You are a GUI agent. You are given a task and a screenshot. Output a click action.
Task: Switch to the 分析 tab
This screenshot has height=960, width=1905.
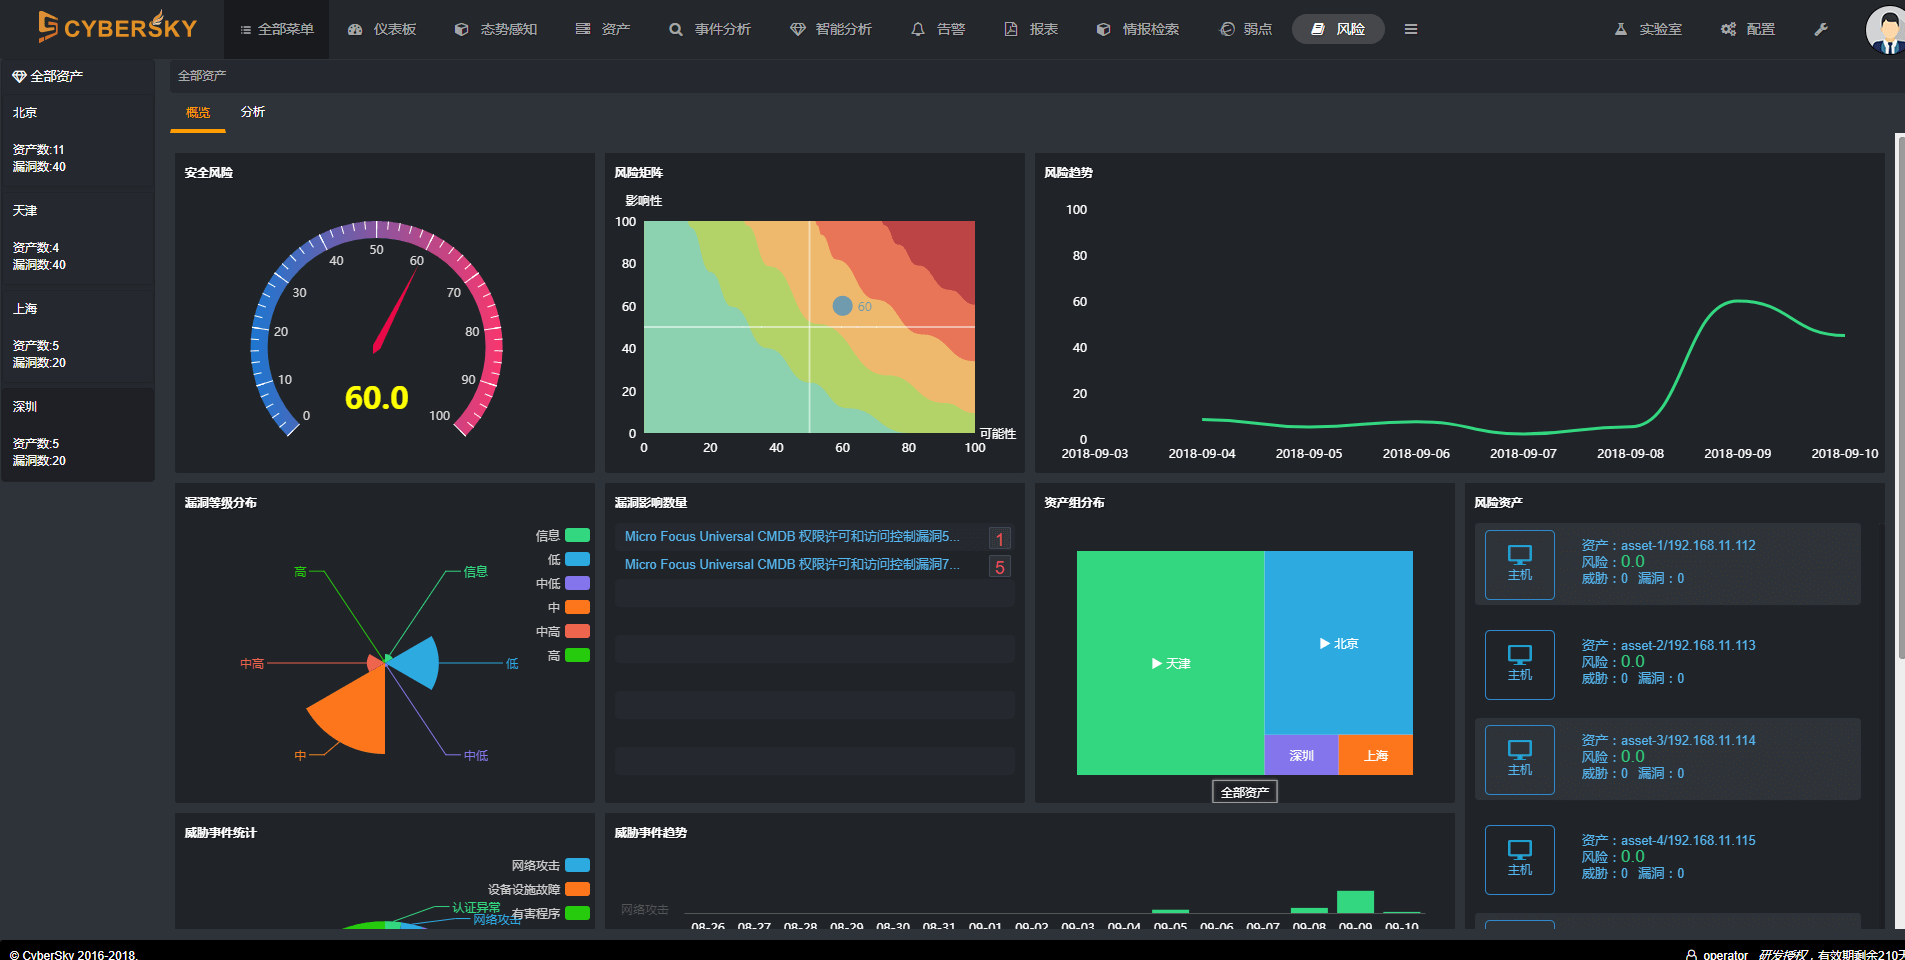click(x=253, y=112)
